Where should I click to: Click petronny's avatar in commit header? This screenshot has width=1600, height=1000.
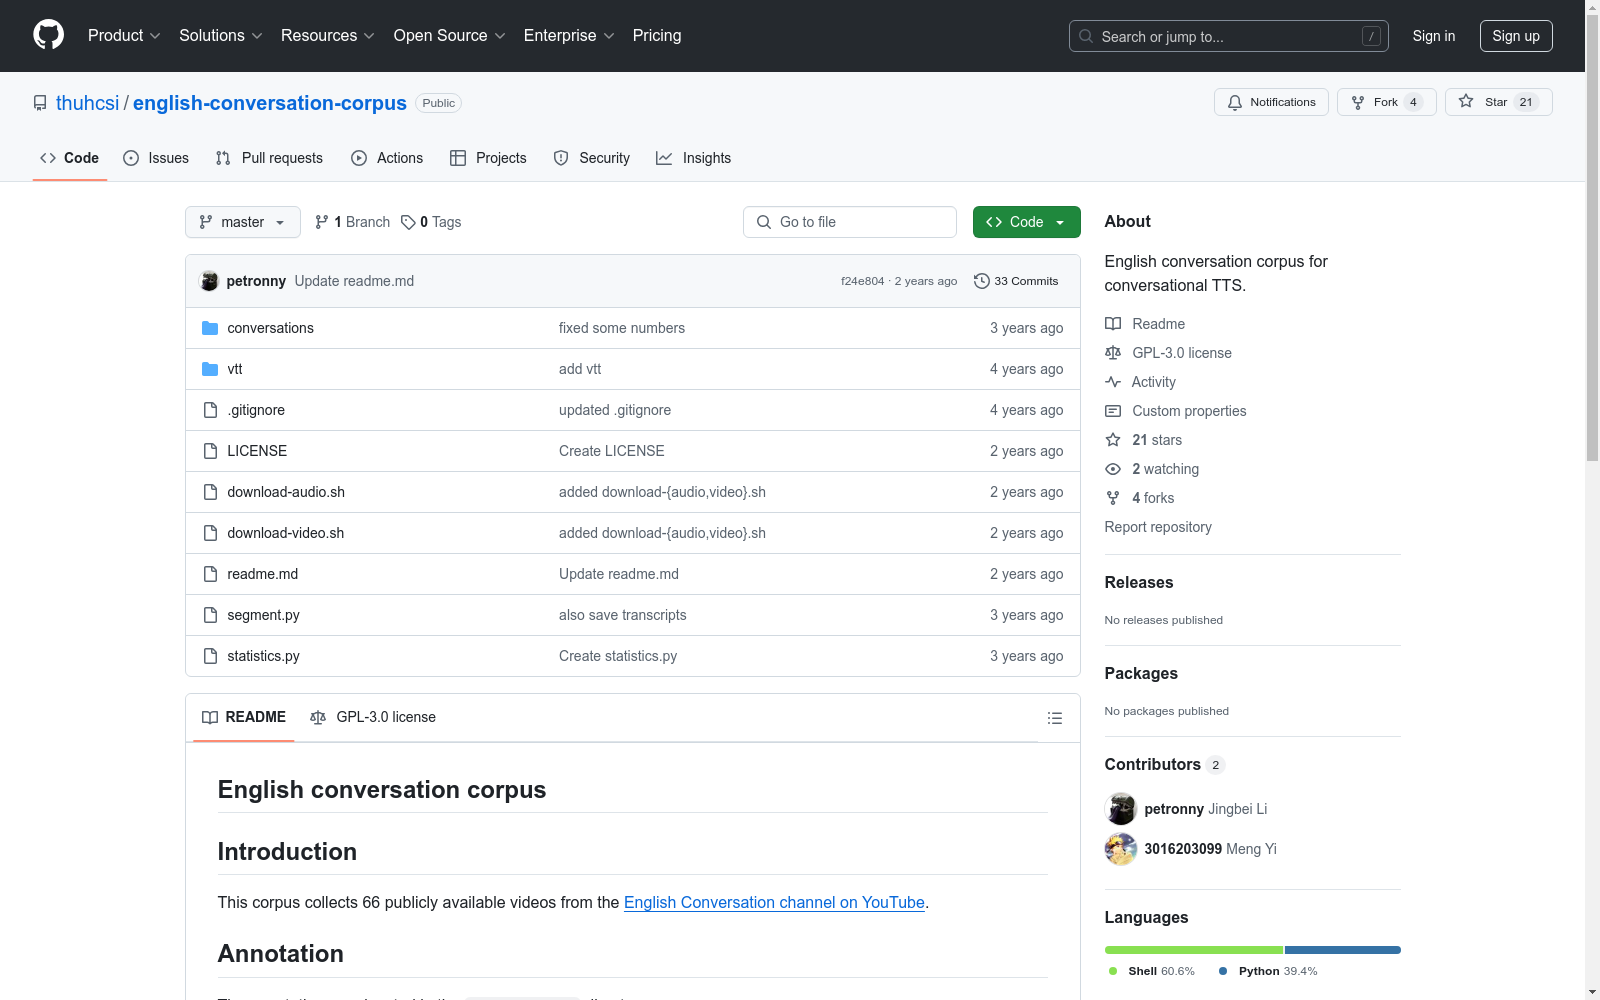point(210,281)
